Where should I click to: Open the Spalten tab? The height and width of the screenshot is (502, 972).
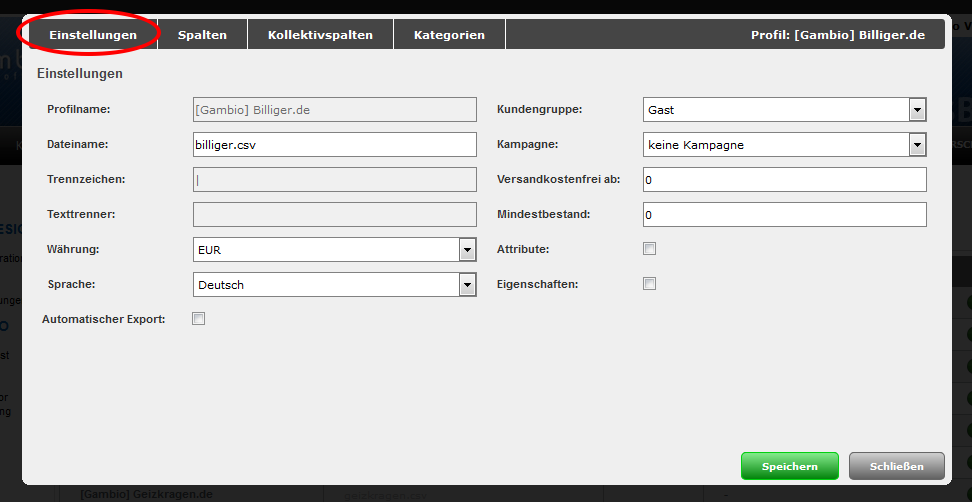(x=202, y=35)
